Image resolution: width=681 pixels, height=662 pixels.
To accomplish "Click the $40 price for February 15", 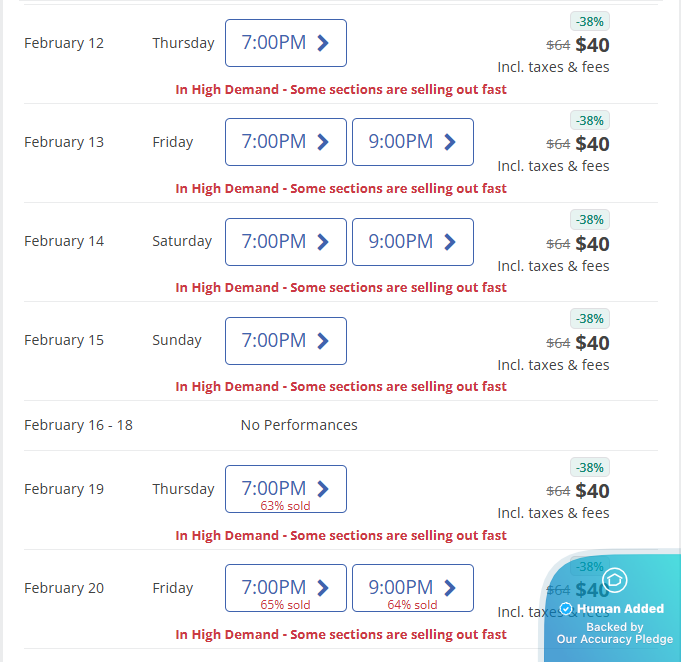I will 592,343.
